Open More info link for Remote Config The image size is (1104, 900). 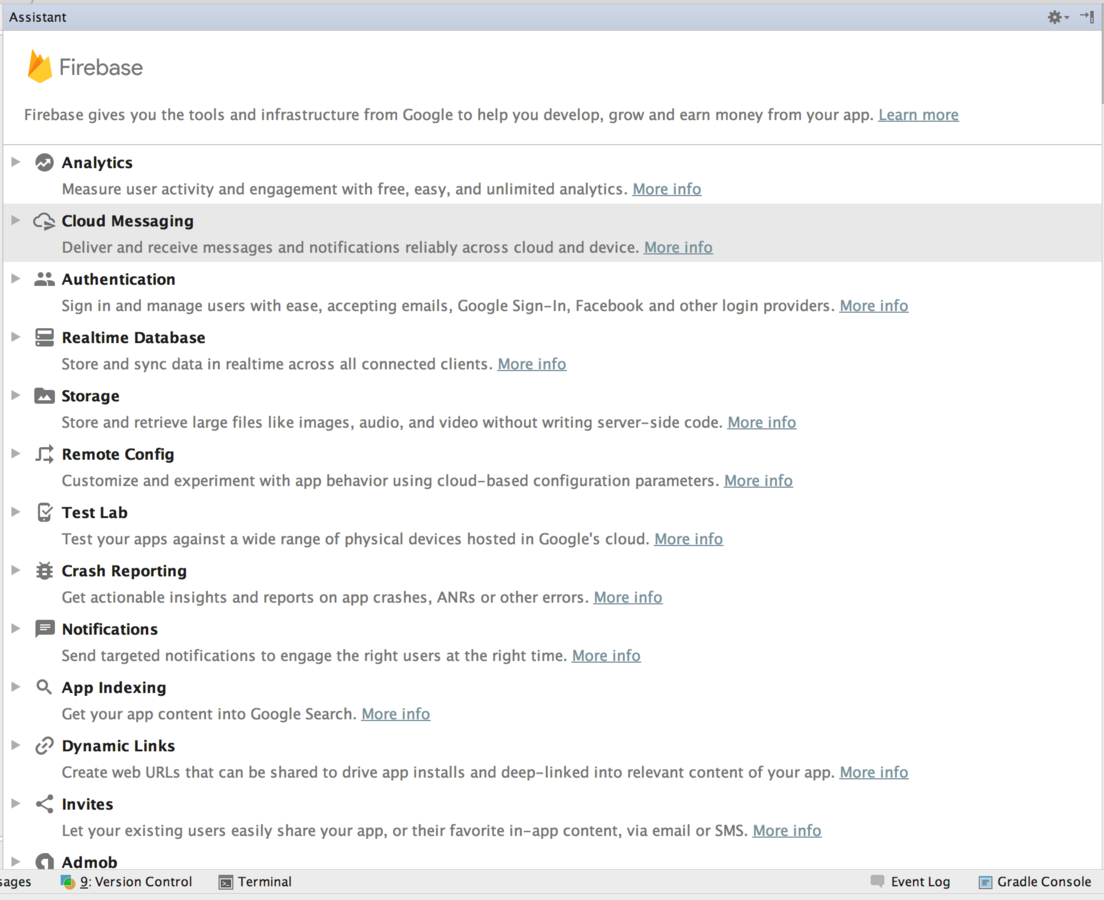pos(758,481)
